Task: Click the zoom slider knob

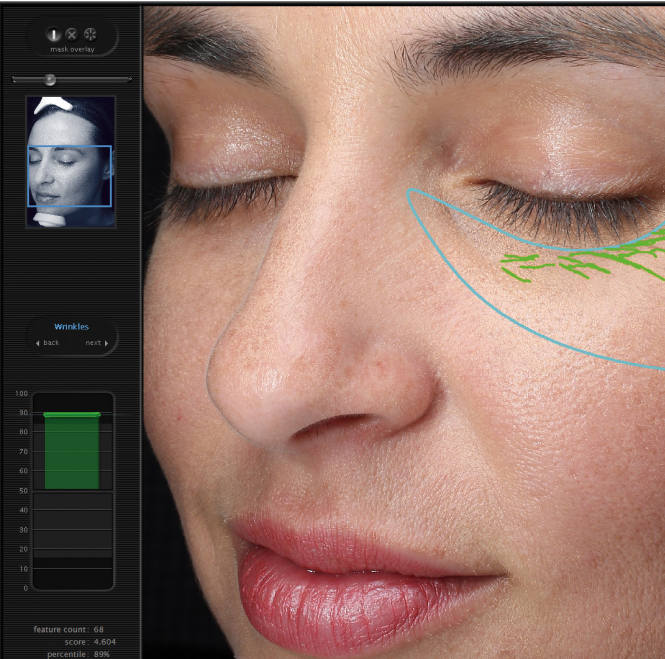Action: point(50,79)
